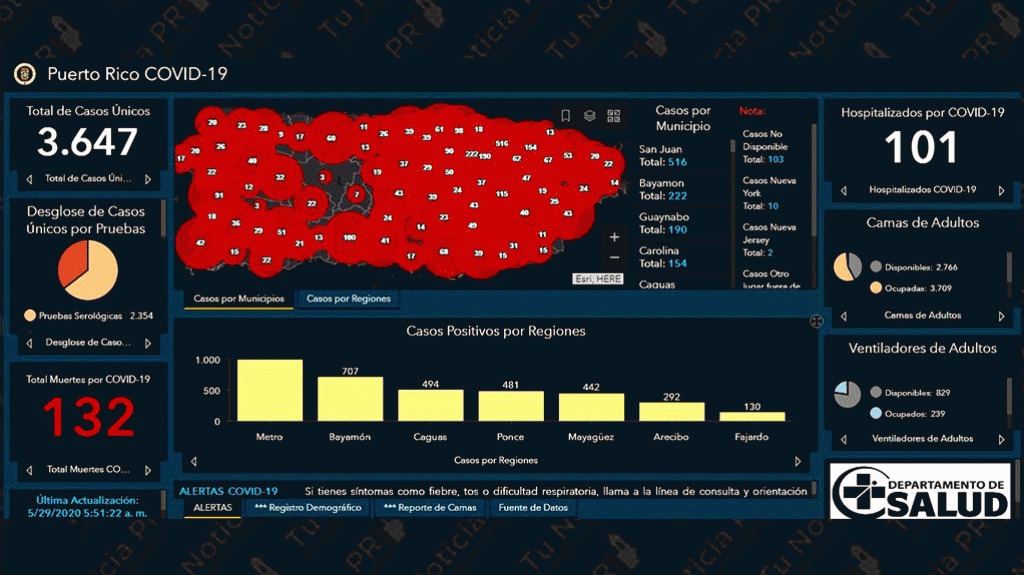Open the map layers list icon

(x=590, y=116)
